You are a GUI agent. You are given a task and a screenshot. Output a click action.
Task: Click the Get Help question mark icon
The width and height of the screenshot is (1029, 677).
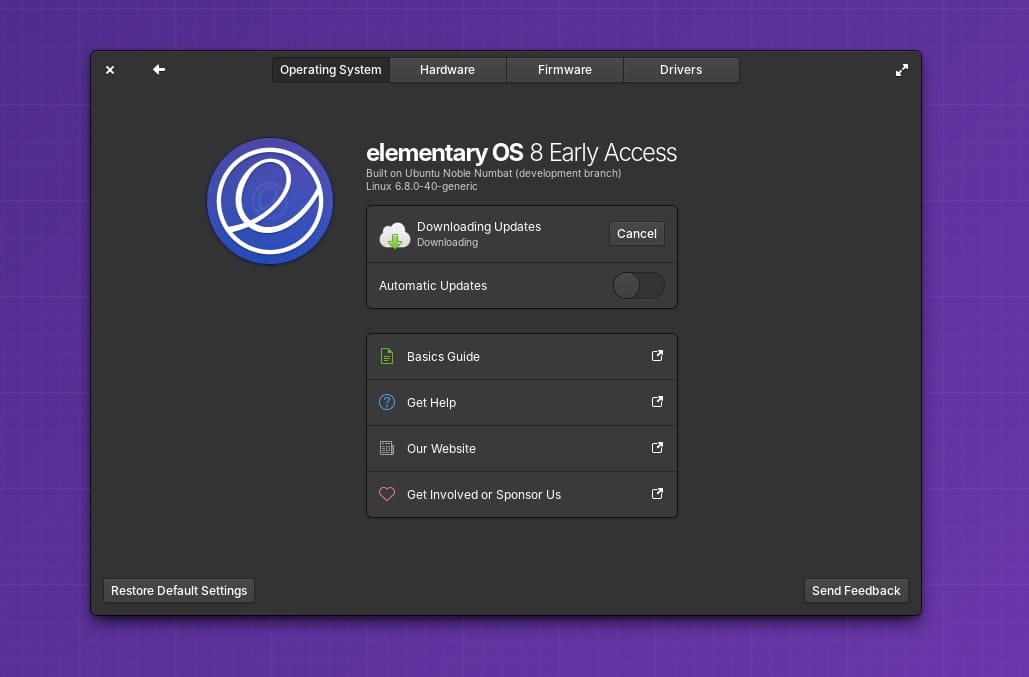pyautogui.click(x=387, y=402)
